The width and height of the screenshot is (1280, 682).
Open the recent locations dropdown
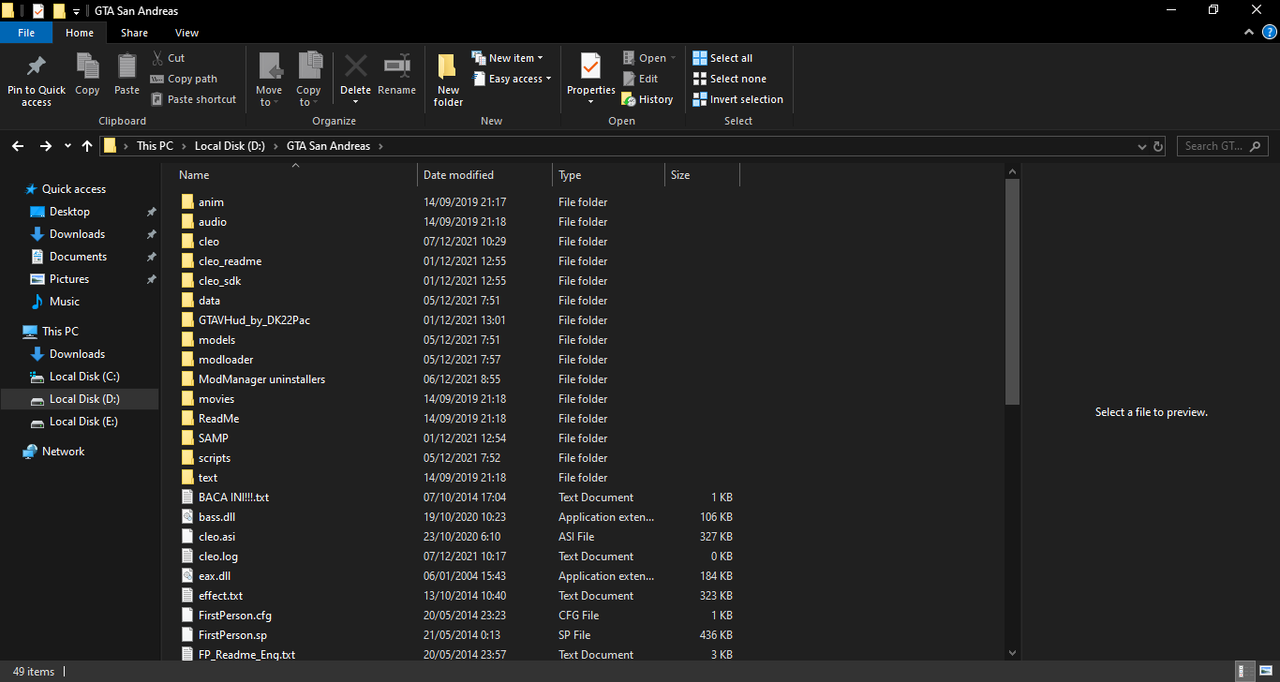click(x=68, y=146)
